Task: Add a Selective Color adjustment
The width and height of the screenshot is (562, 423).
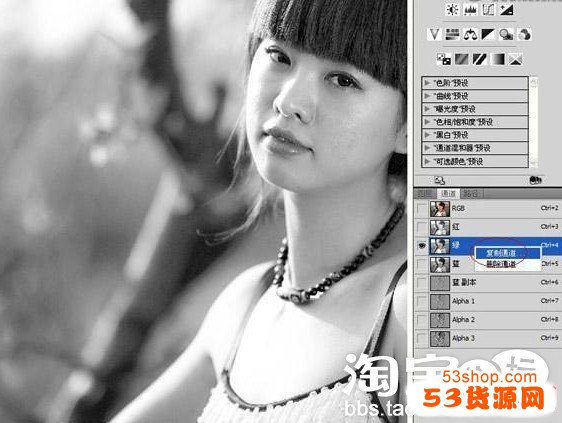Action: (x=515, y=59)
